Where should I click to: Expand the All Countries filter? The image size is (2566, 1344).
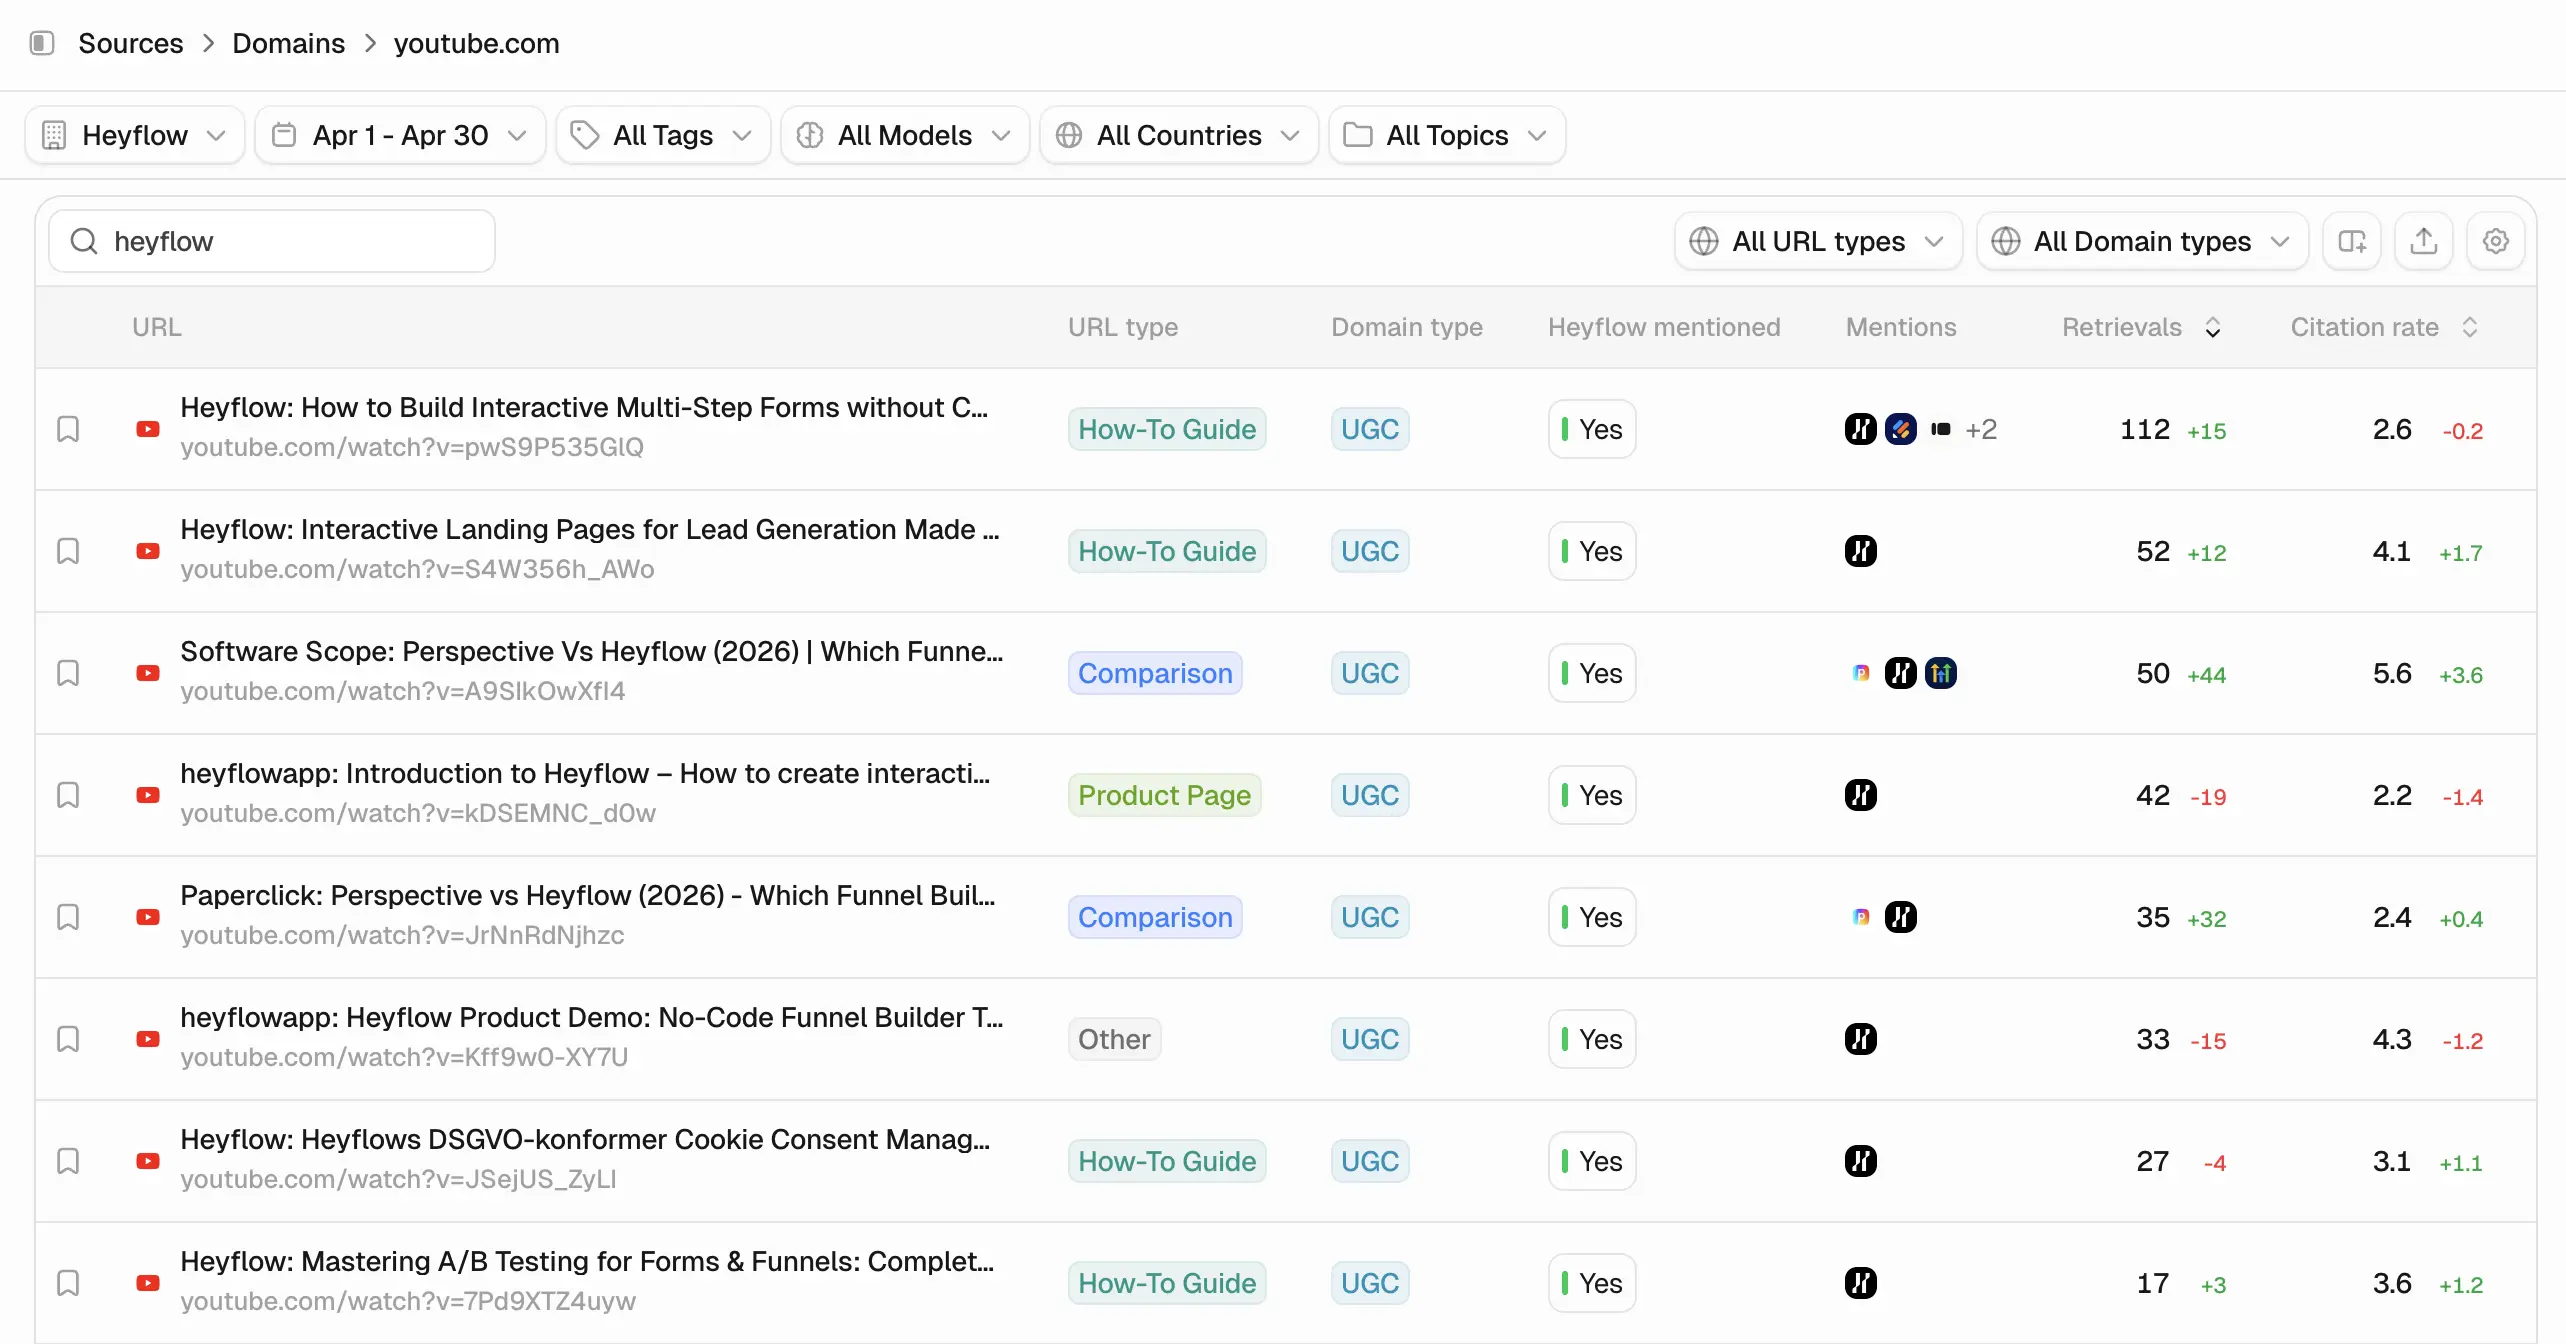tap(1179, 135)
